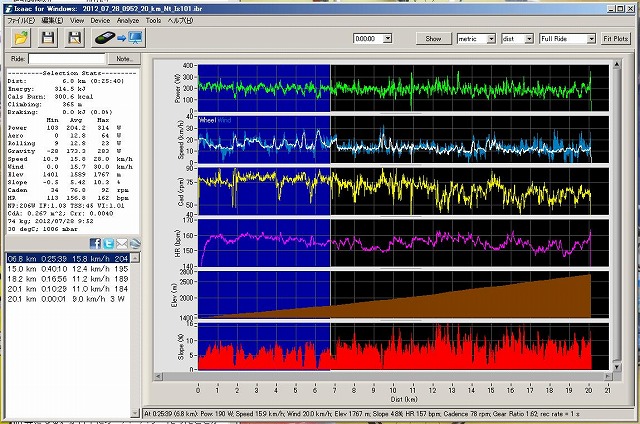
Task: Click the device download to computer icon
Action: [117, 38]
